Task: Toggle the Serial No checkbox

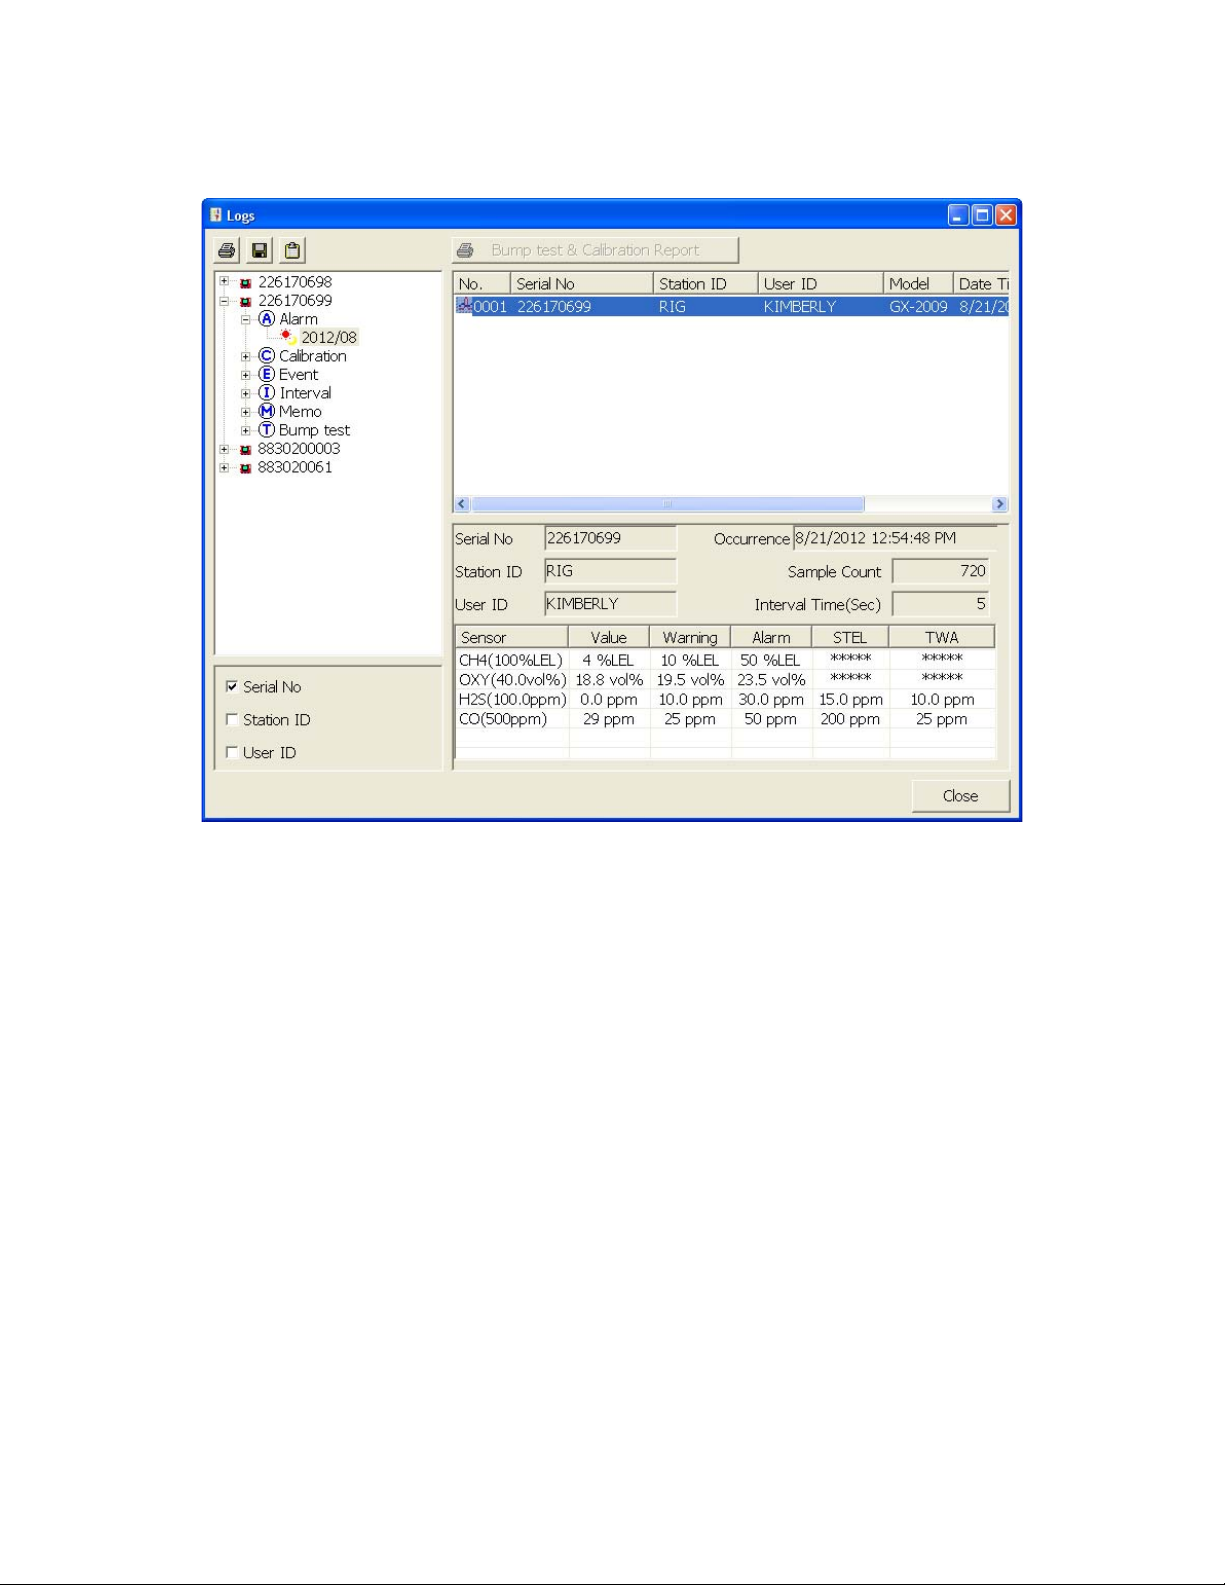Action: click(232, 687)
